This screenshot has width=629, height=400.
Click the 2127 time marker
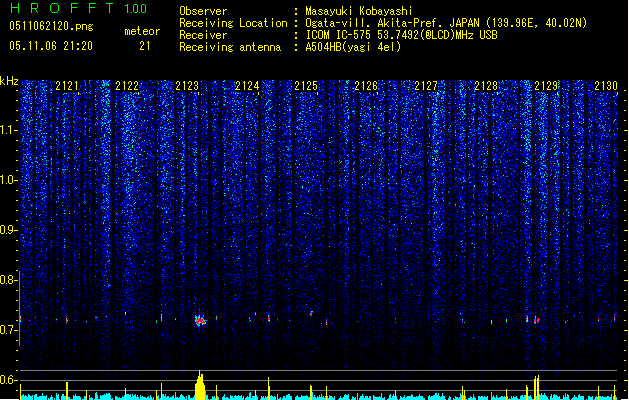(426, 86)
